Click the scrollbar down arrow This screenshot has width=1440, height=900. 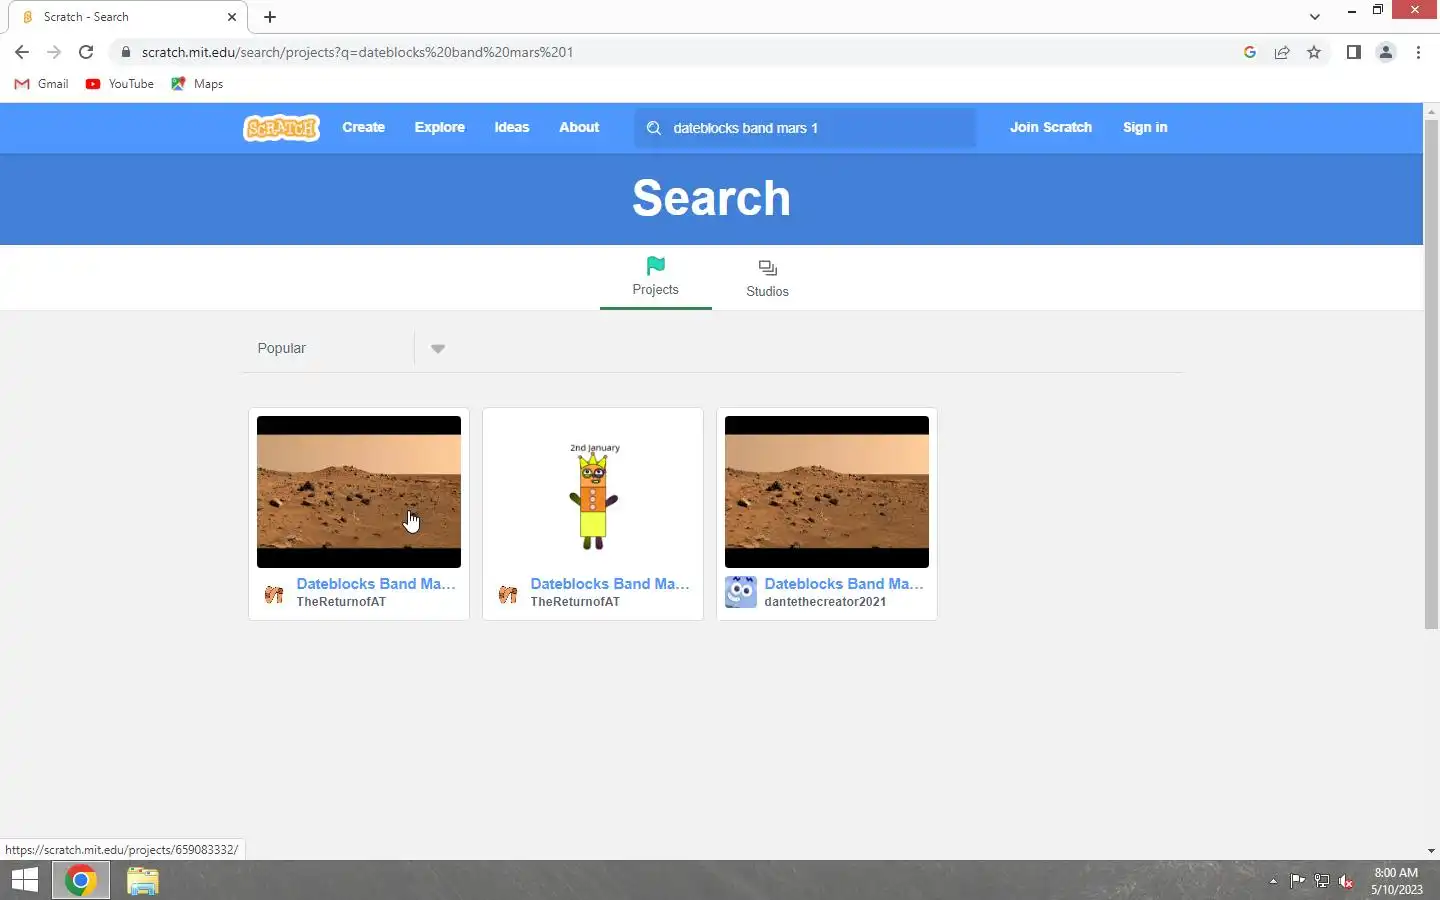click(x=1431, y=851)
